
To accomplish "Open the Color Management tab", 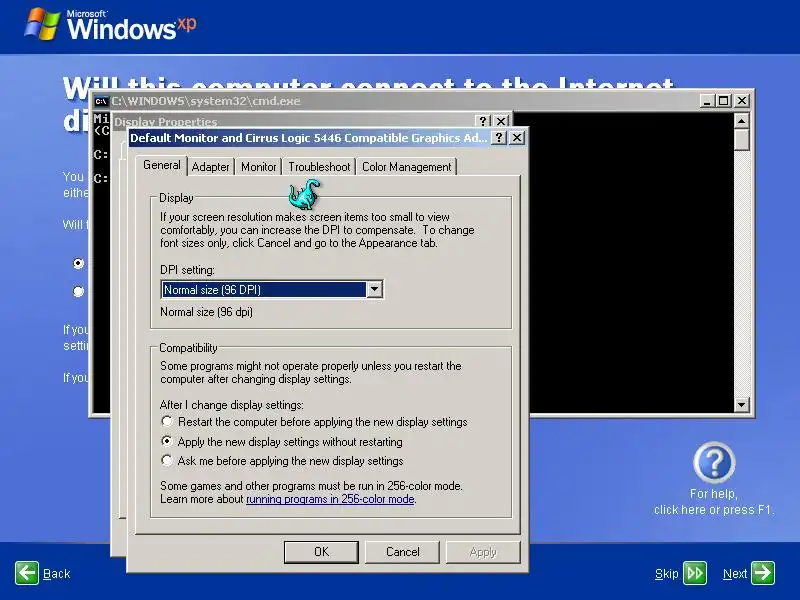I will (x=406, y=167).
